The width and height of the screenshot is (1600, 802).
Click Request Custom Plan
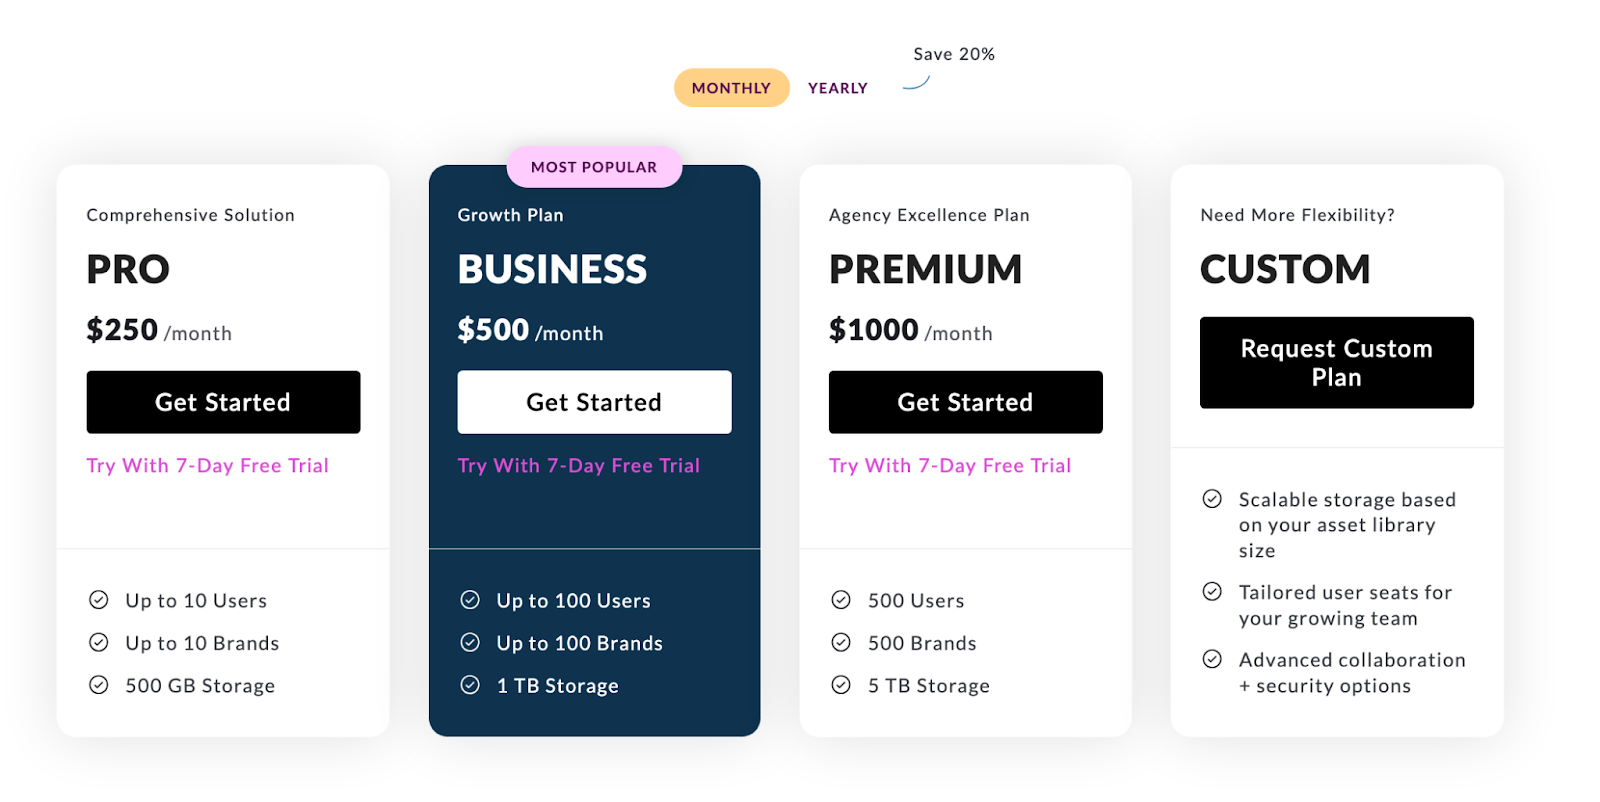pyautogui.click(x=1335, y=362)
